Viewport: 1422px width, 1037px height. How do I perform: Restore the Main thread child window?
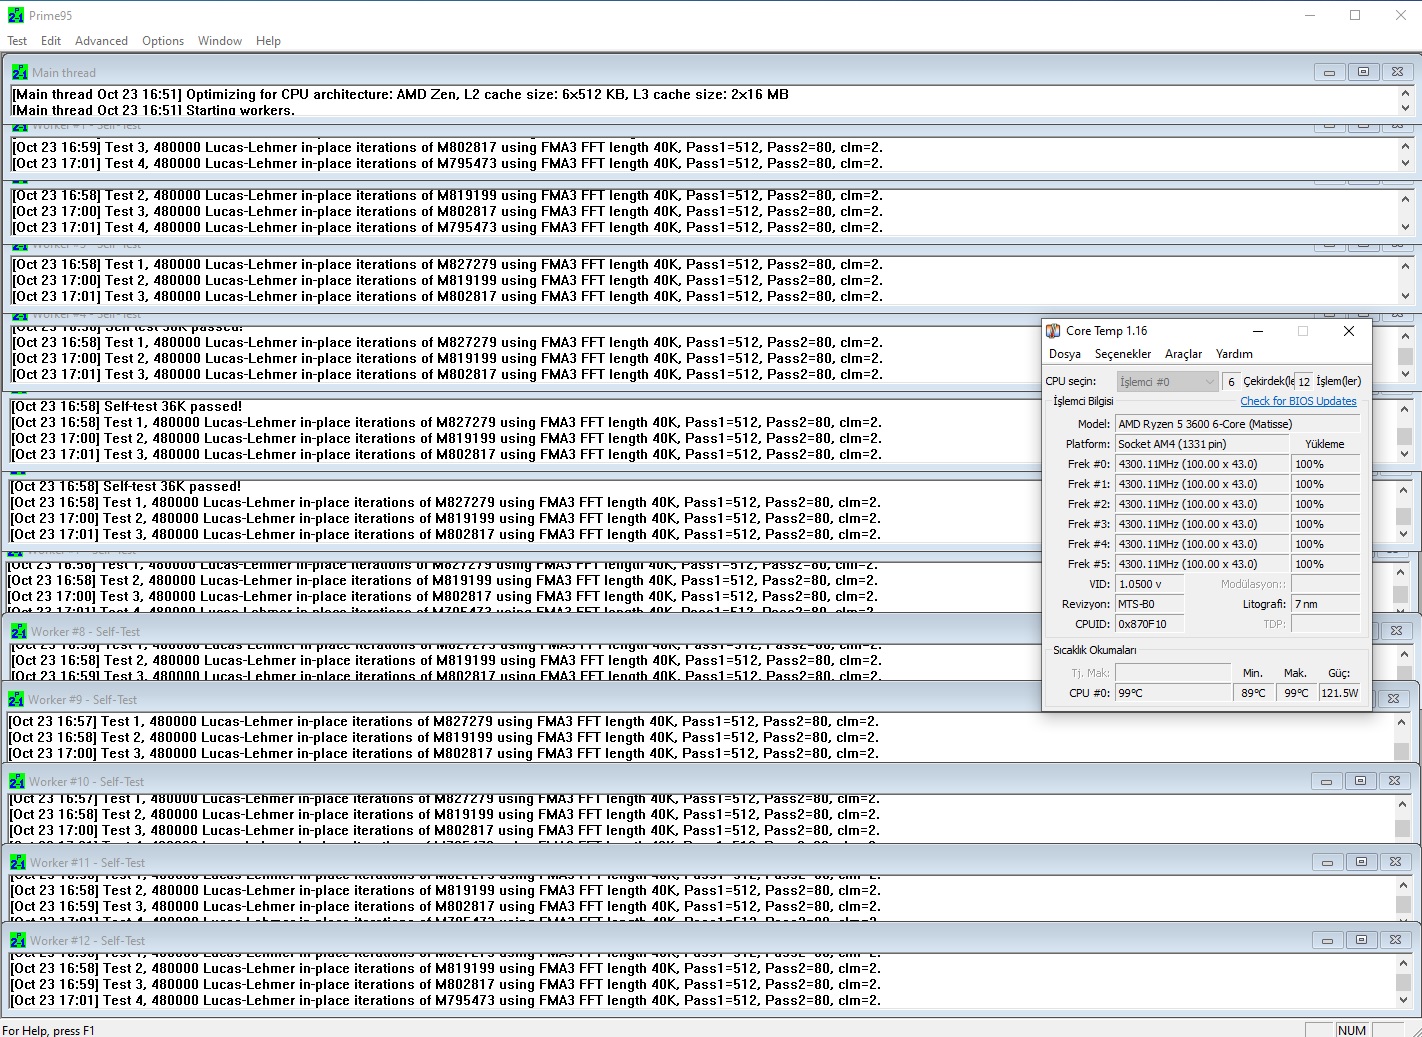[x=1363, y=72]
